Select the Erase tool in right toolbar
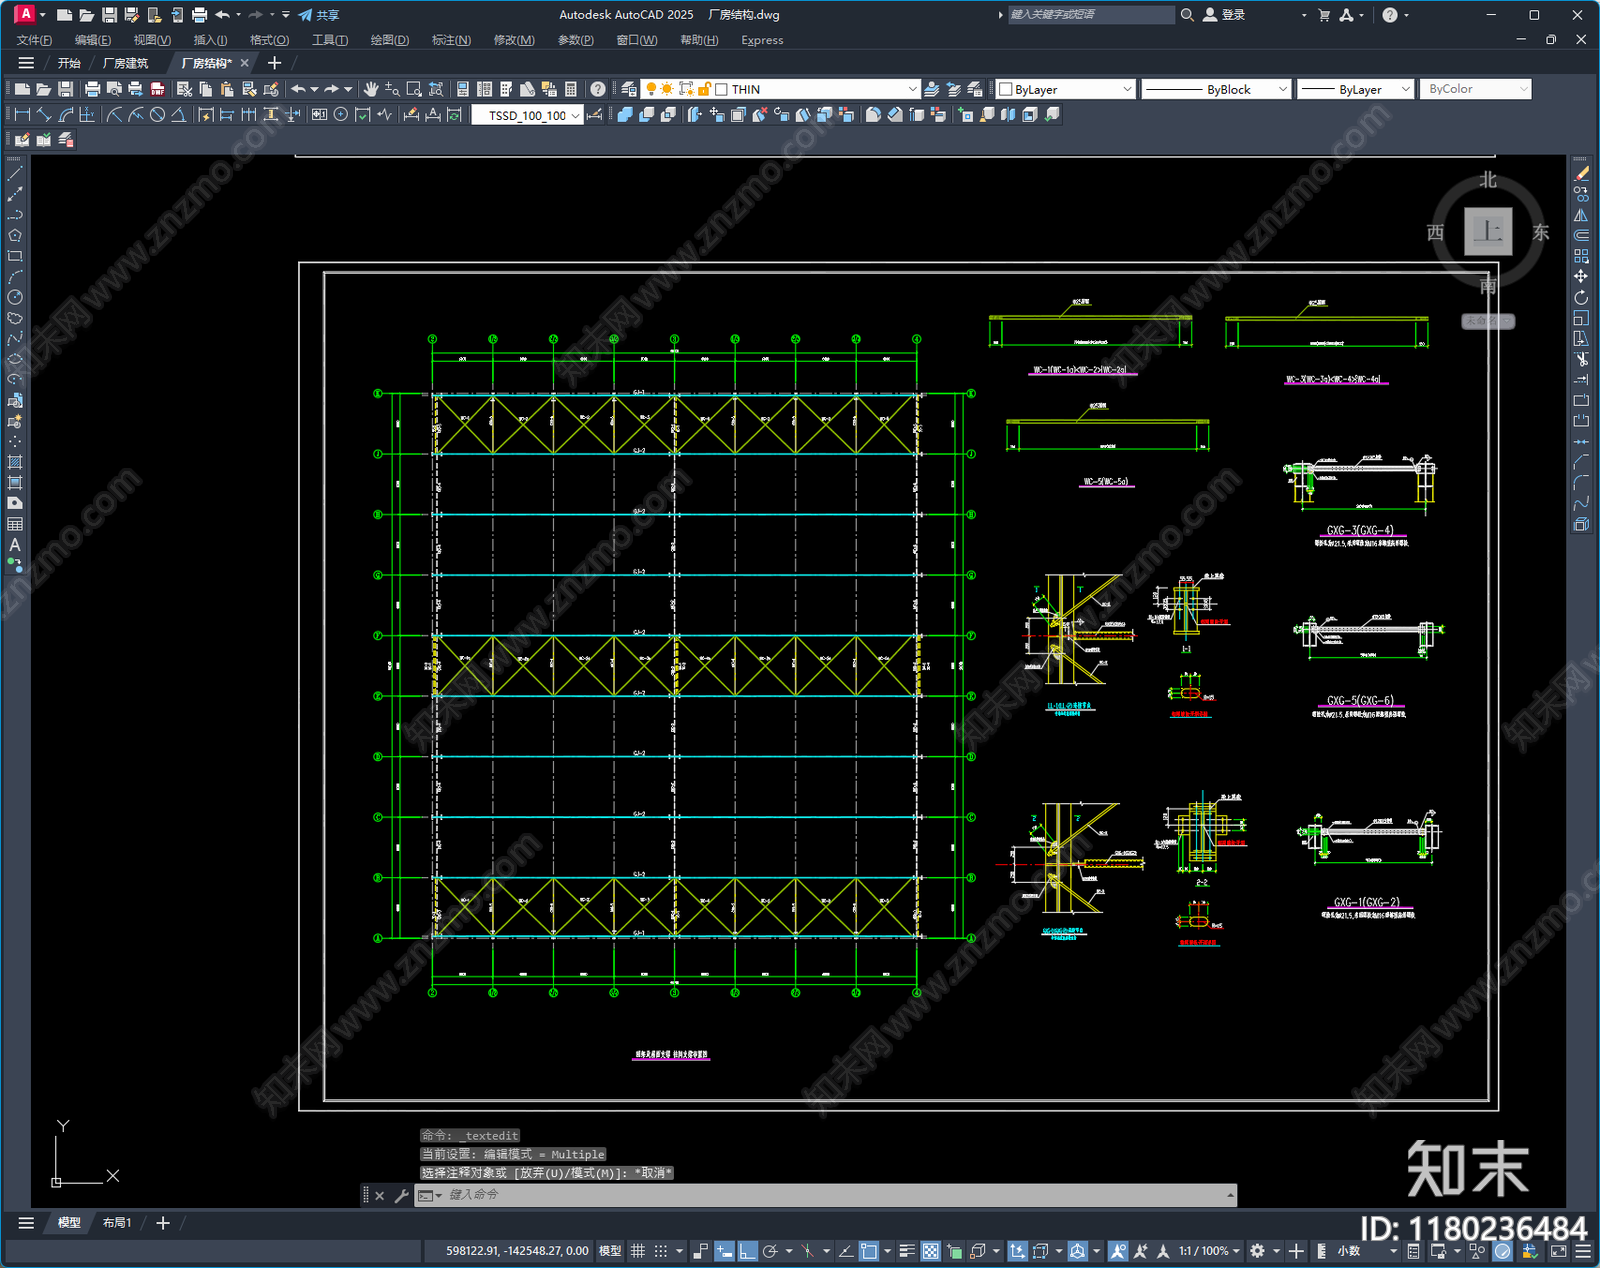The image size is (1600, 1268). 1581,174
